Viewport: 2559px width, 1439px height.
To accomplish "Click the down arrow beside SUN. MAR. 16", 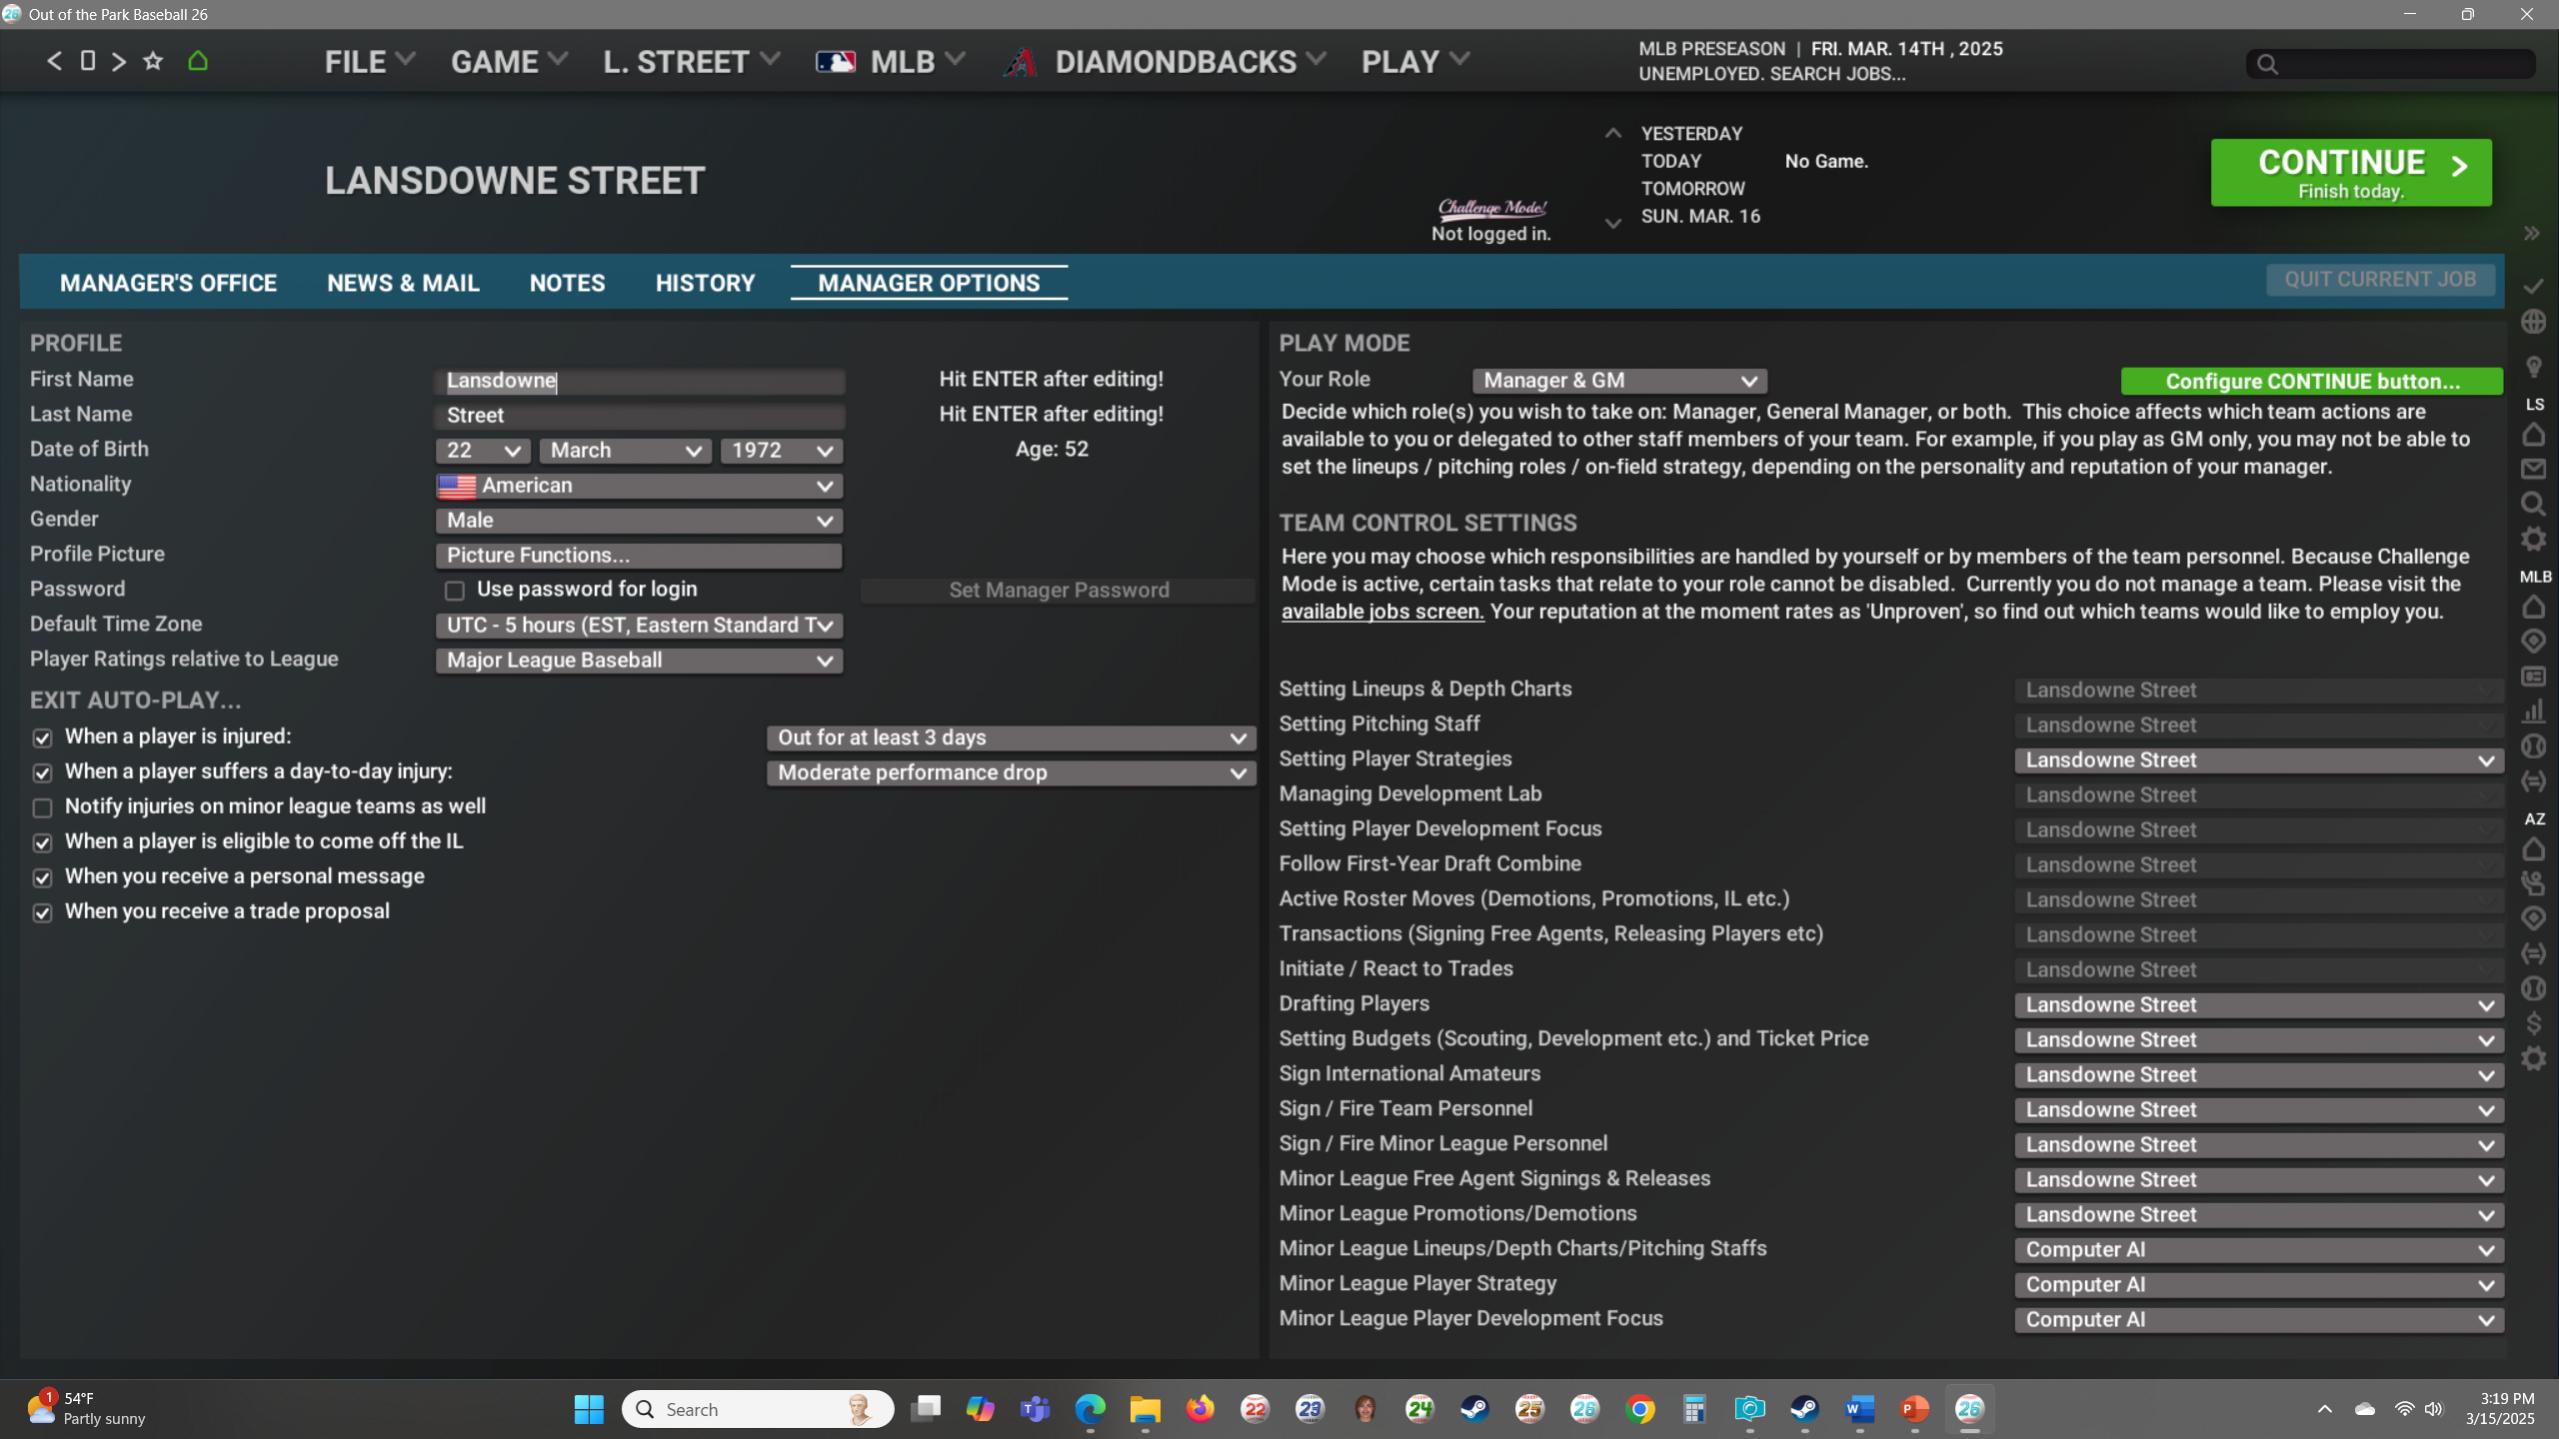I will coord(1612,223).
